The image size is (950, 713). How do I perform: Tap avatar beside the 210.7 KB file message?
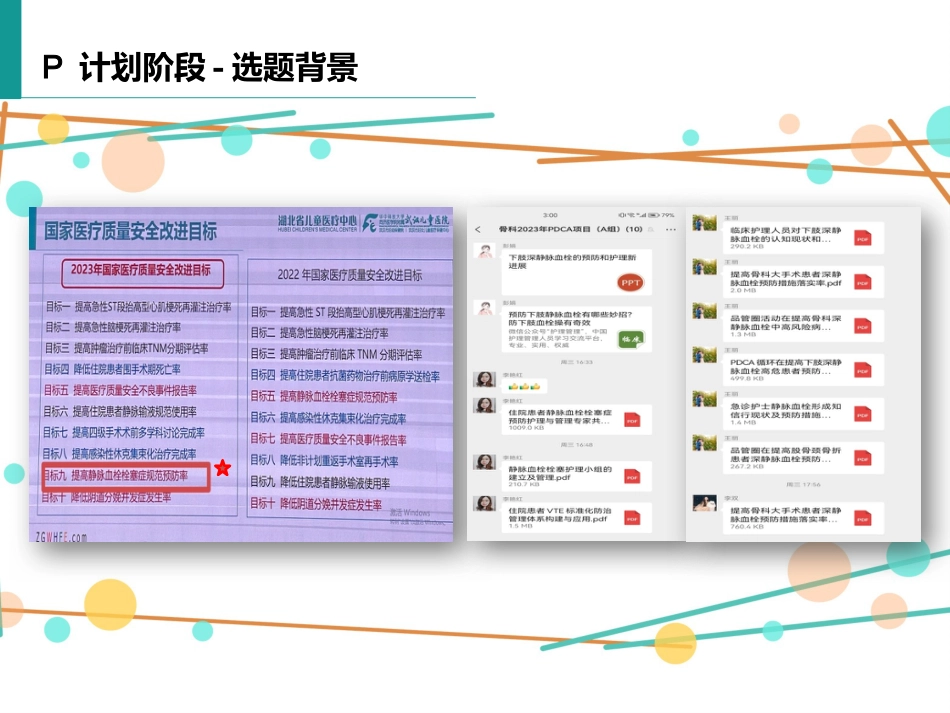(x=485, y=462)
